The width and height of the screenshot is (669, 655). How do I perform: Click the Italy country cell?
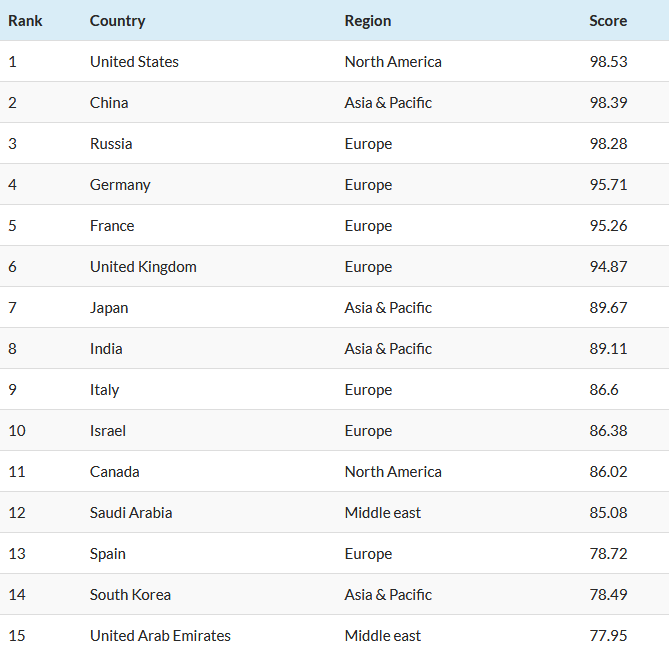click(104, 390)
